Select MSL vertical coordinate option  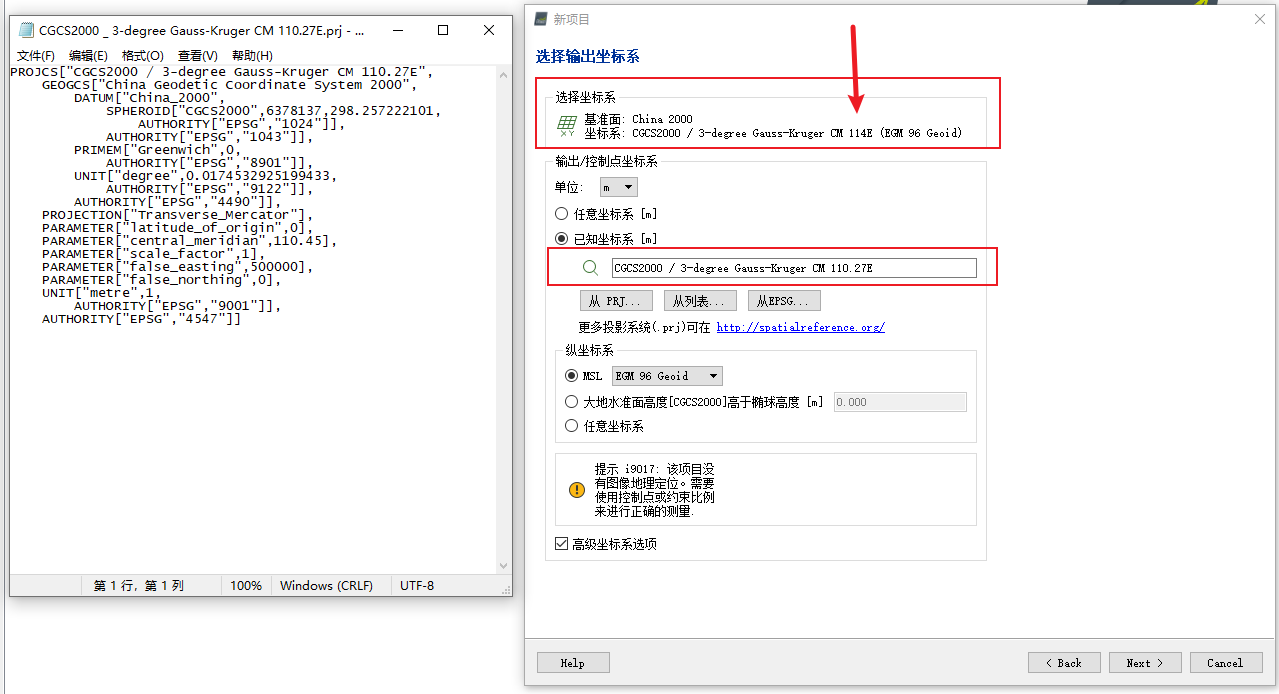[x=572, y=376]
